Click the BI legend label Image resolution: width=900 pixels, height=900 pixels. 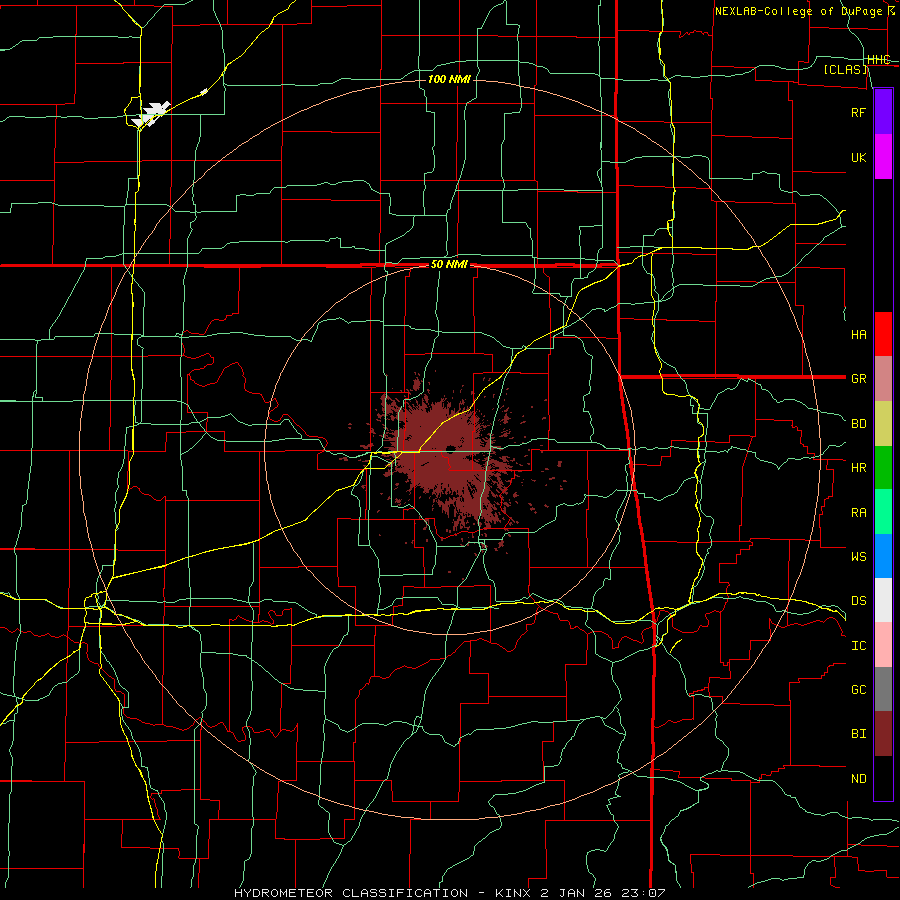click(858, 734)
